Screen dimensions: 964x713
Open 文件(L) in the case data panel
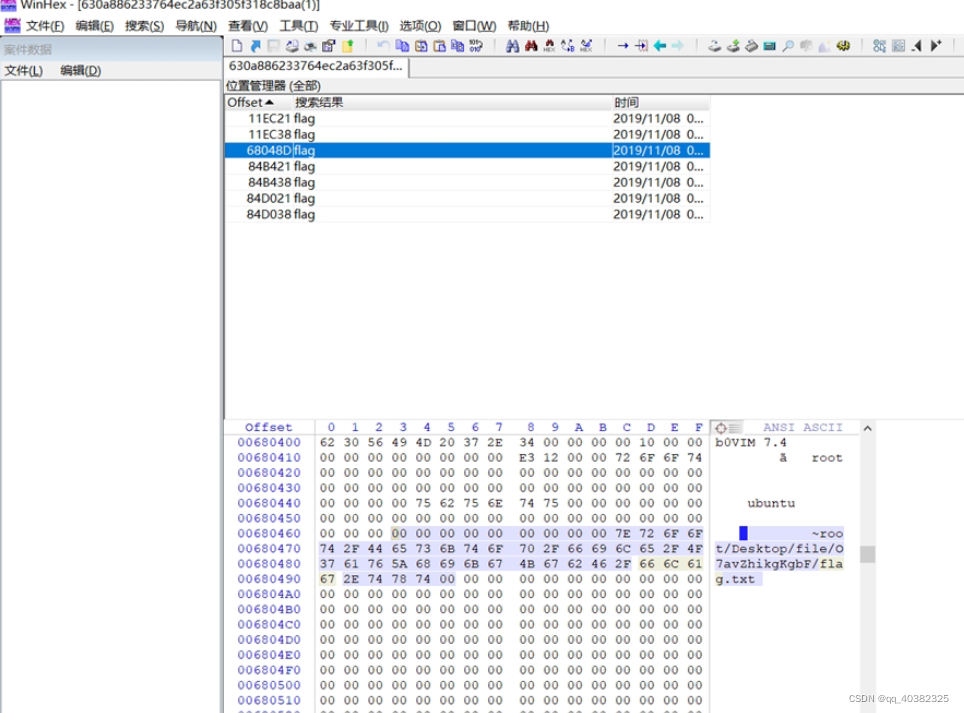click(24, 71)
